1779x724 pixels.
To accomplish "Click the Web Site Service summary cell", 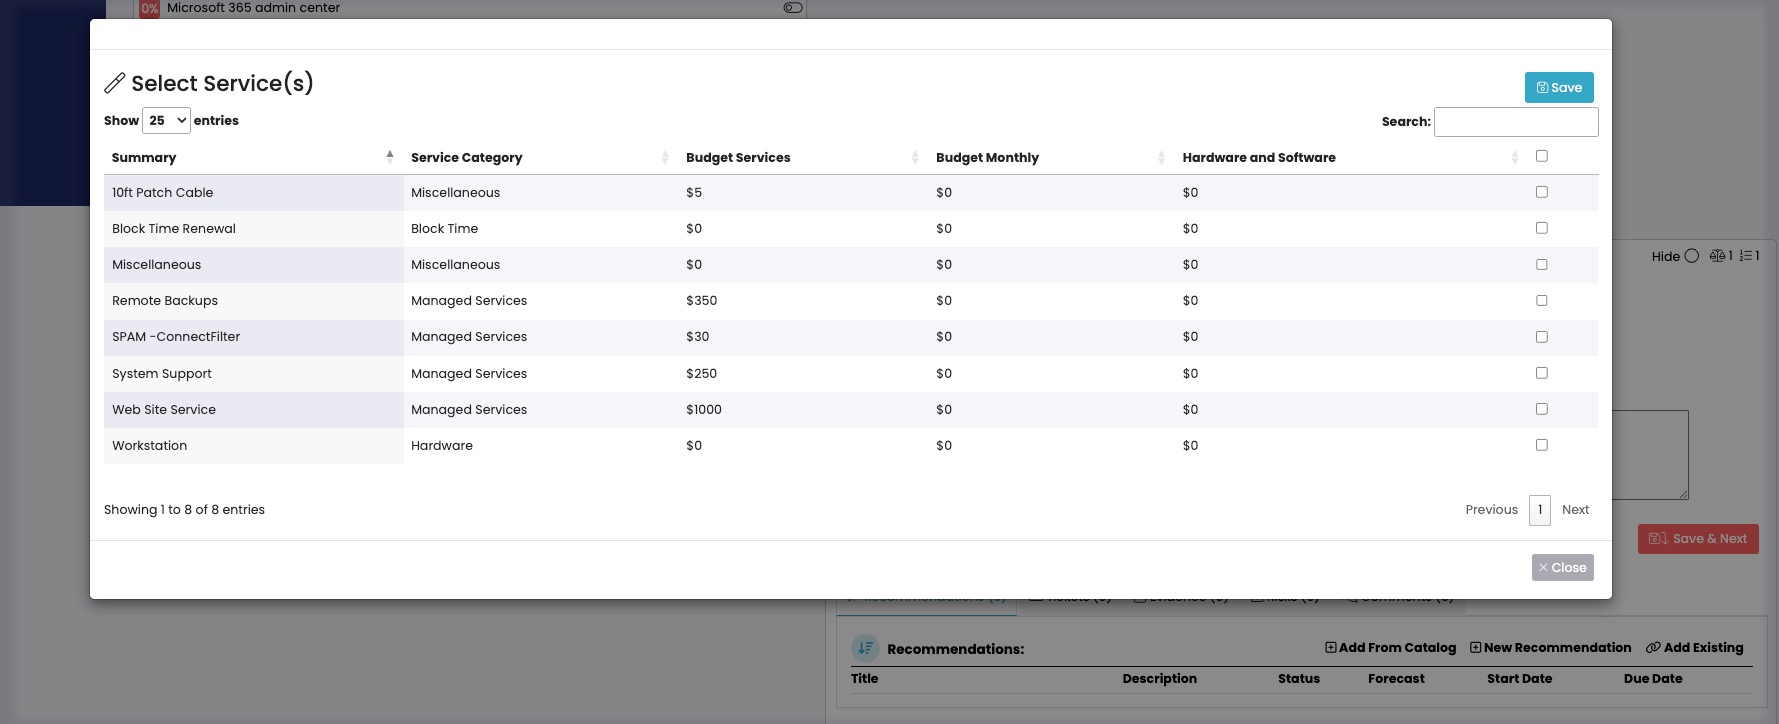I will coord(253,409).
